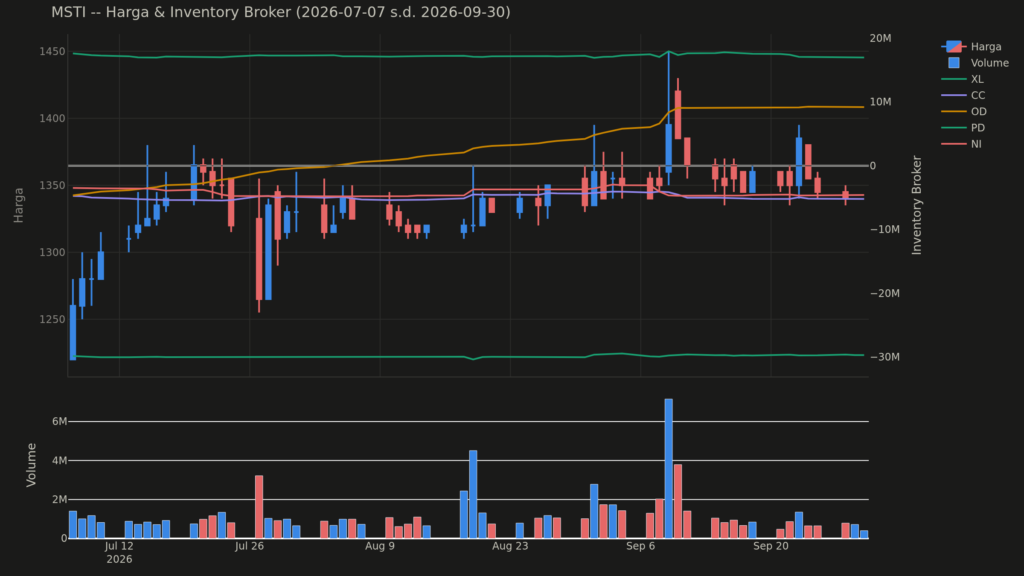The height and width of the screenshot is (576, 1024).
Task: Click the −30M inventory axis label
Action: point(885,357)
